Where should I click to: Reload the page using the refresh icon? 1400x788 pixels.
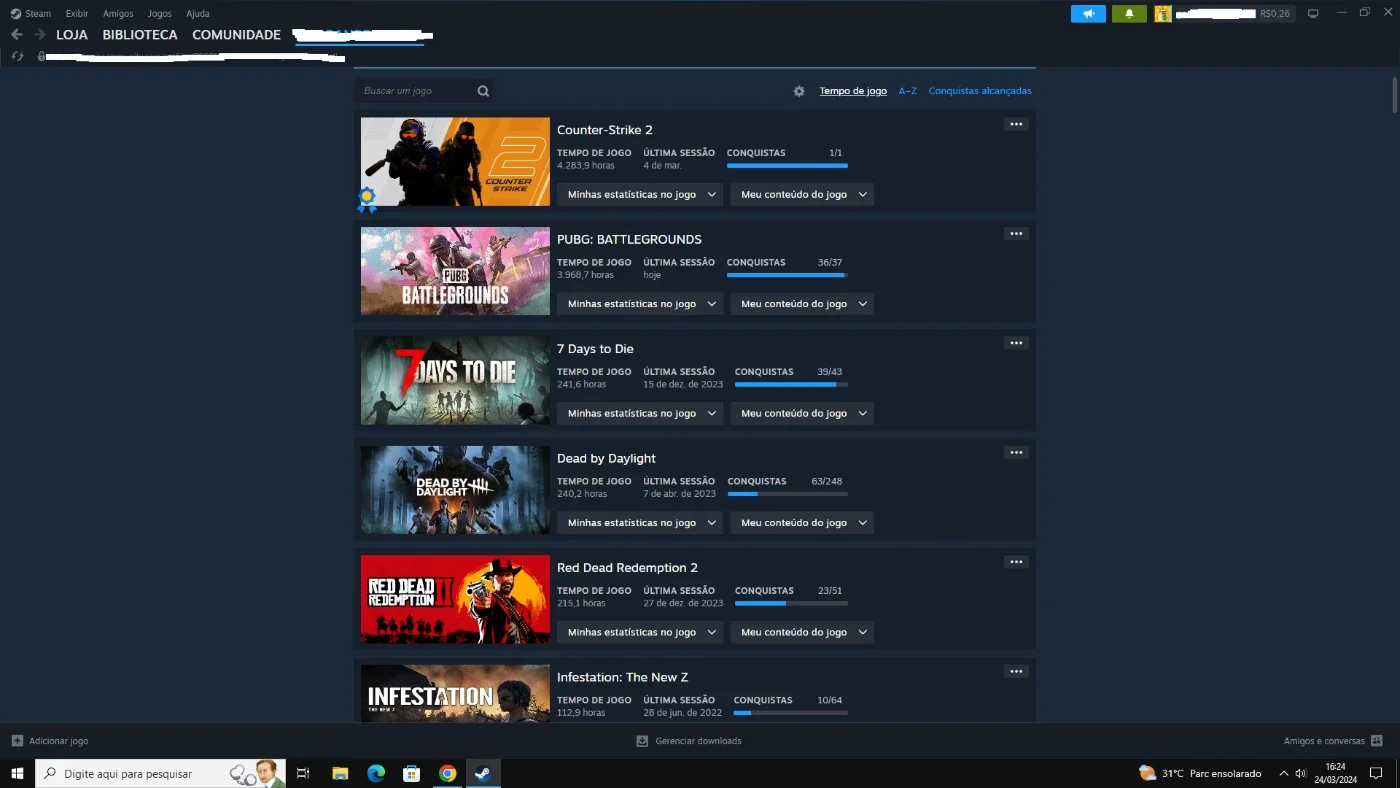click(x=17, y=56)
